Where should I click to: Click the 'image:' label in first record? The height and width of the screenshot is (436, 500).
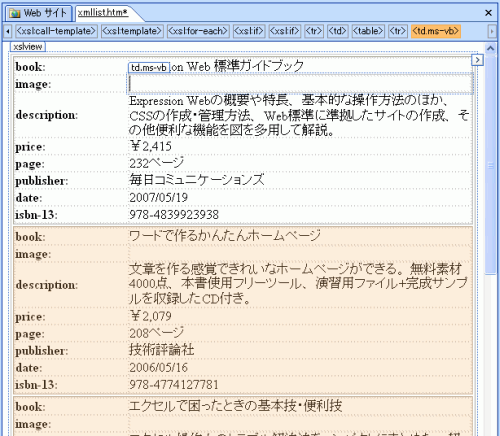click(33, 85)
